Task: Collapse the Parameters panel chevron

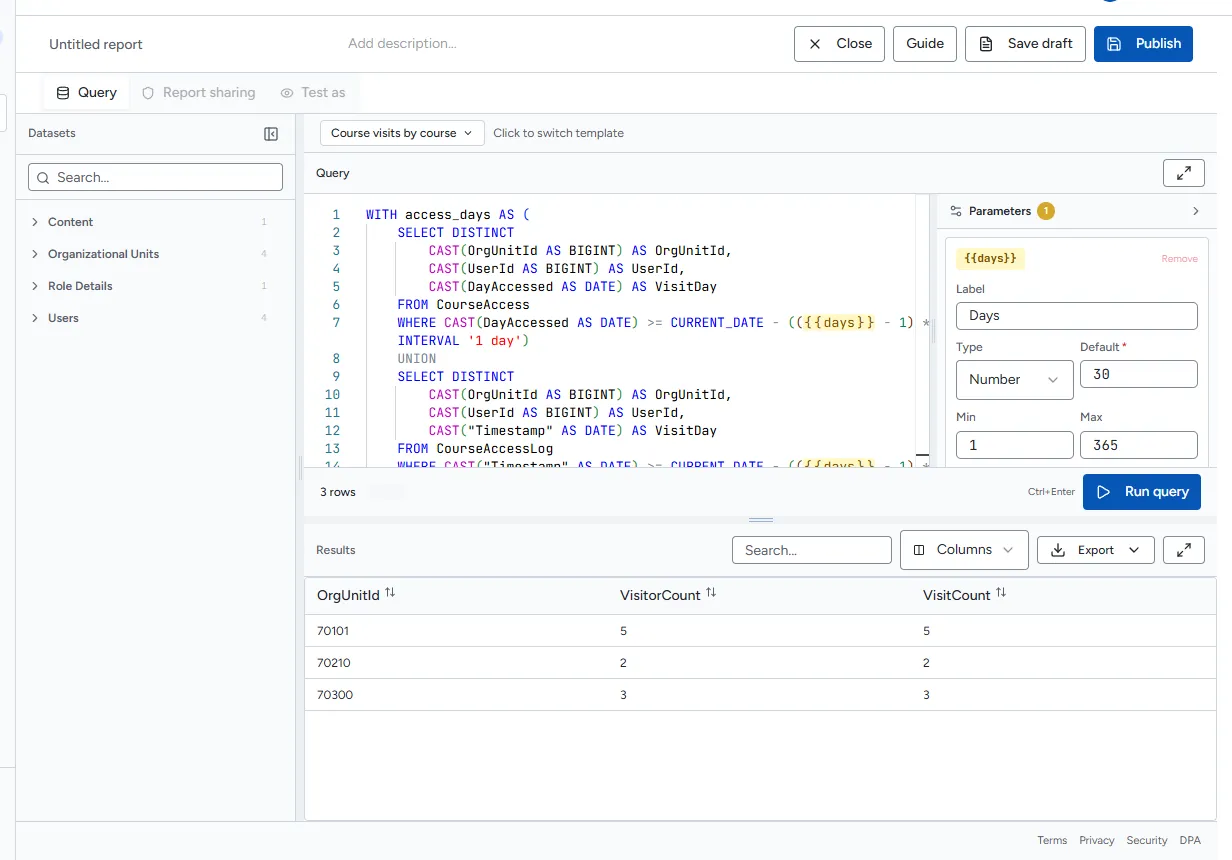Action: click(1196, 211)
